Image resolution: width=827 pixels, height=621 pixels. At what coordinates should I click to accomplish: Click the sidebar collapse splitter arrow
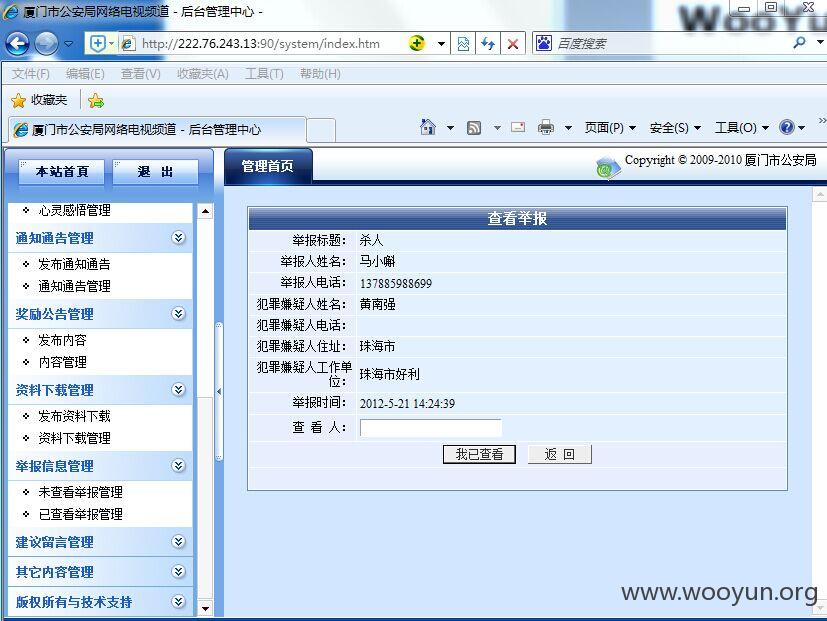[x=219, y=391]
